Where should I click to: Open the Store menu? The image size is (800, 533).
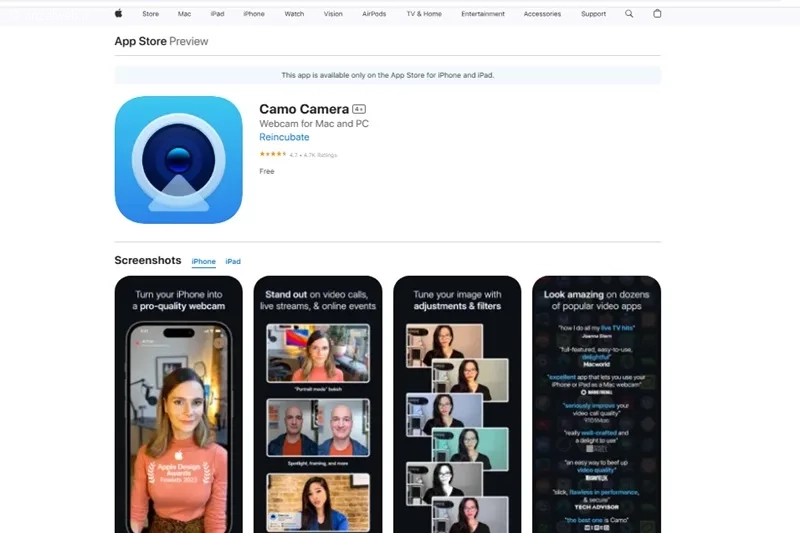(x=151, y=14)
